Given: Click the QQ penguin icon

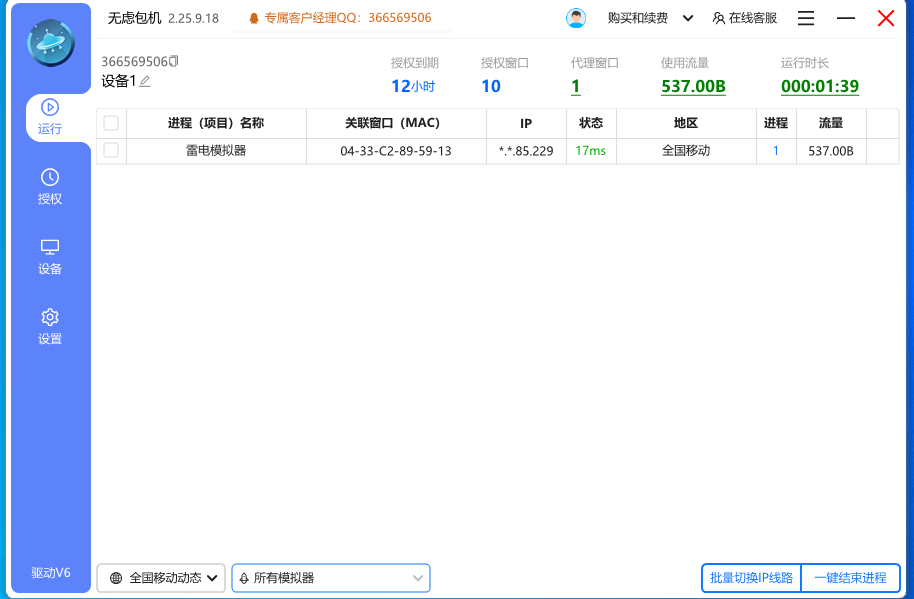Looking at the screenshot, I should tap(254, 18).
